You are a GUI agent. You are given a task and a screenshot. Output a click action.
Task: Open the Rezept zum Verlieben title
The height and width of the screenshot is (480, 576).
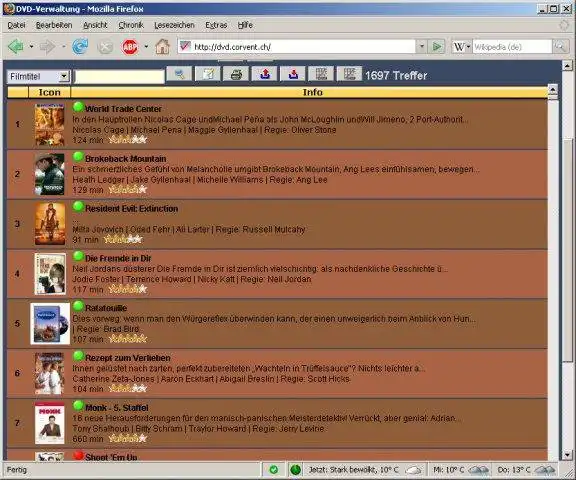click(128, 358)
